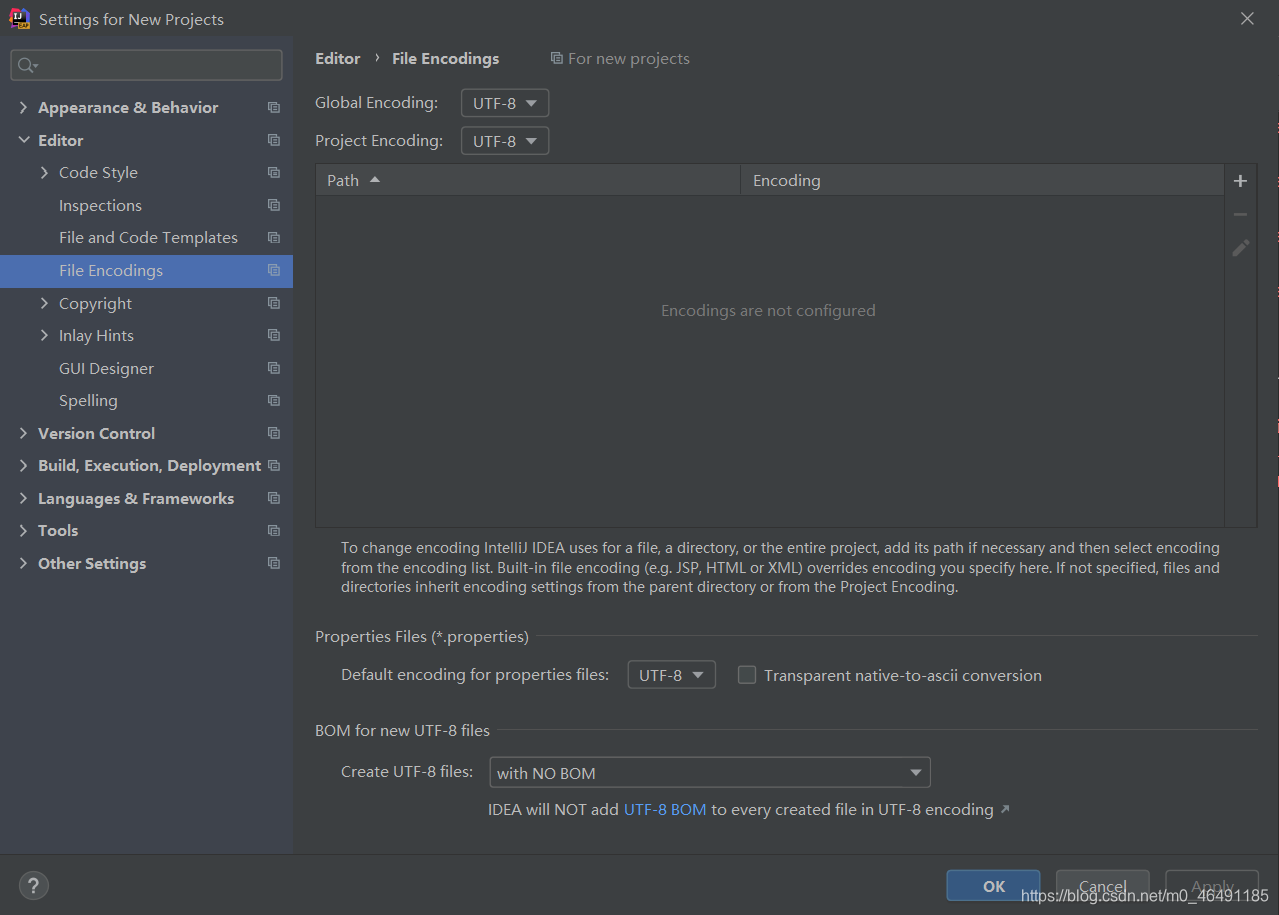Open the Create UTF-8 files dropdown

(710, 772)
